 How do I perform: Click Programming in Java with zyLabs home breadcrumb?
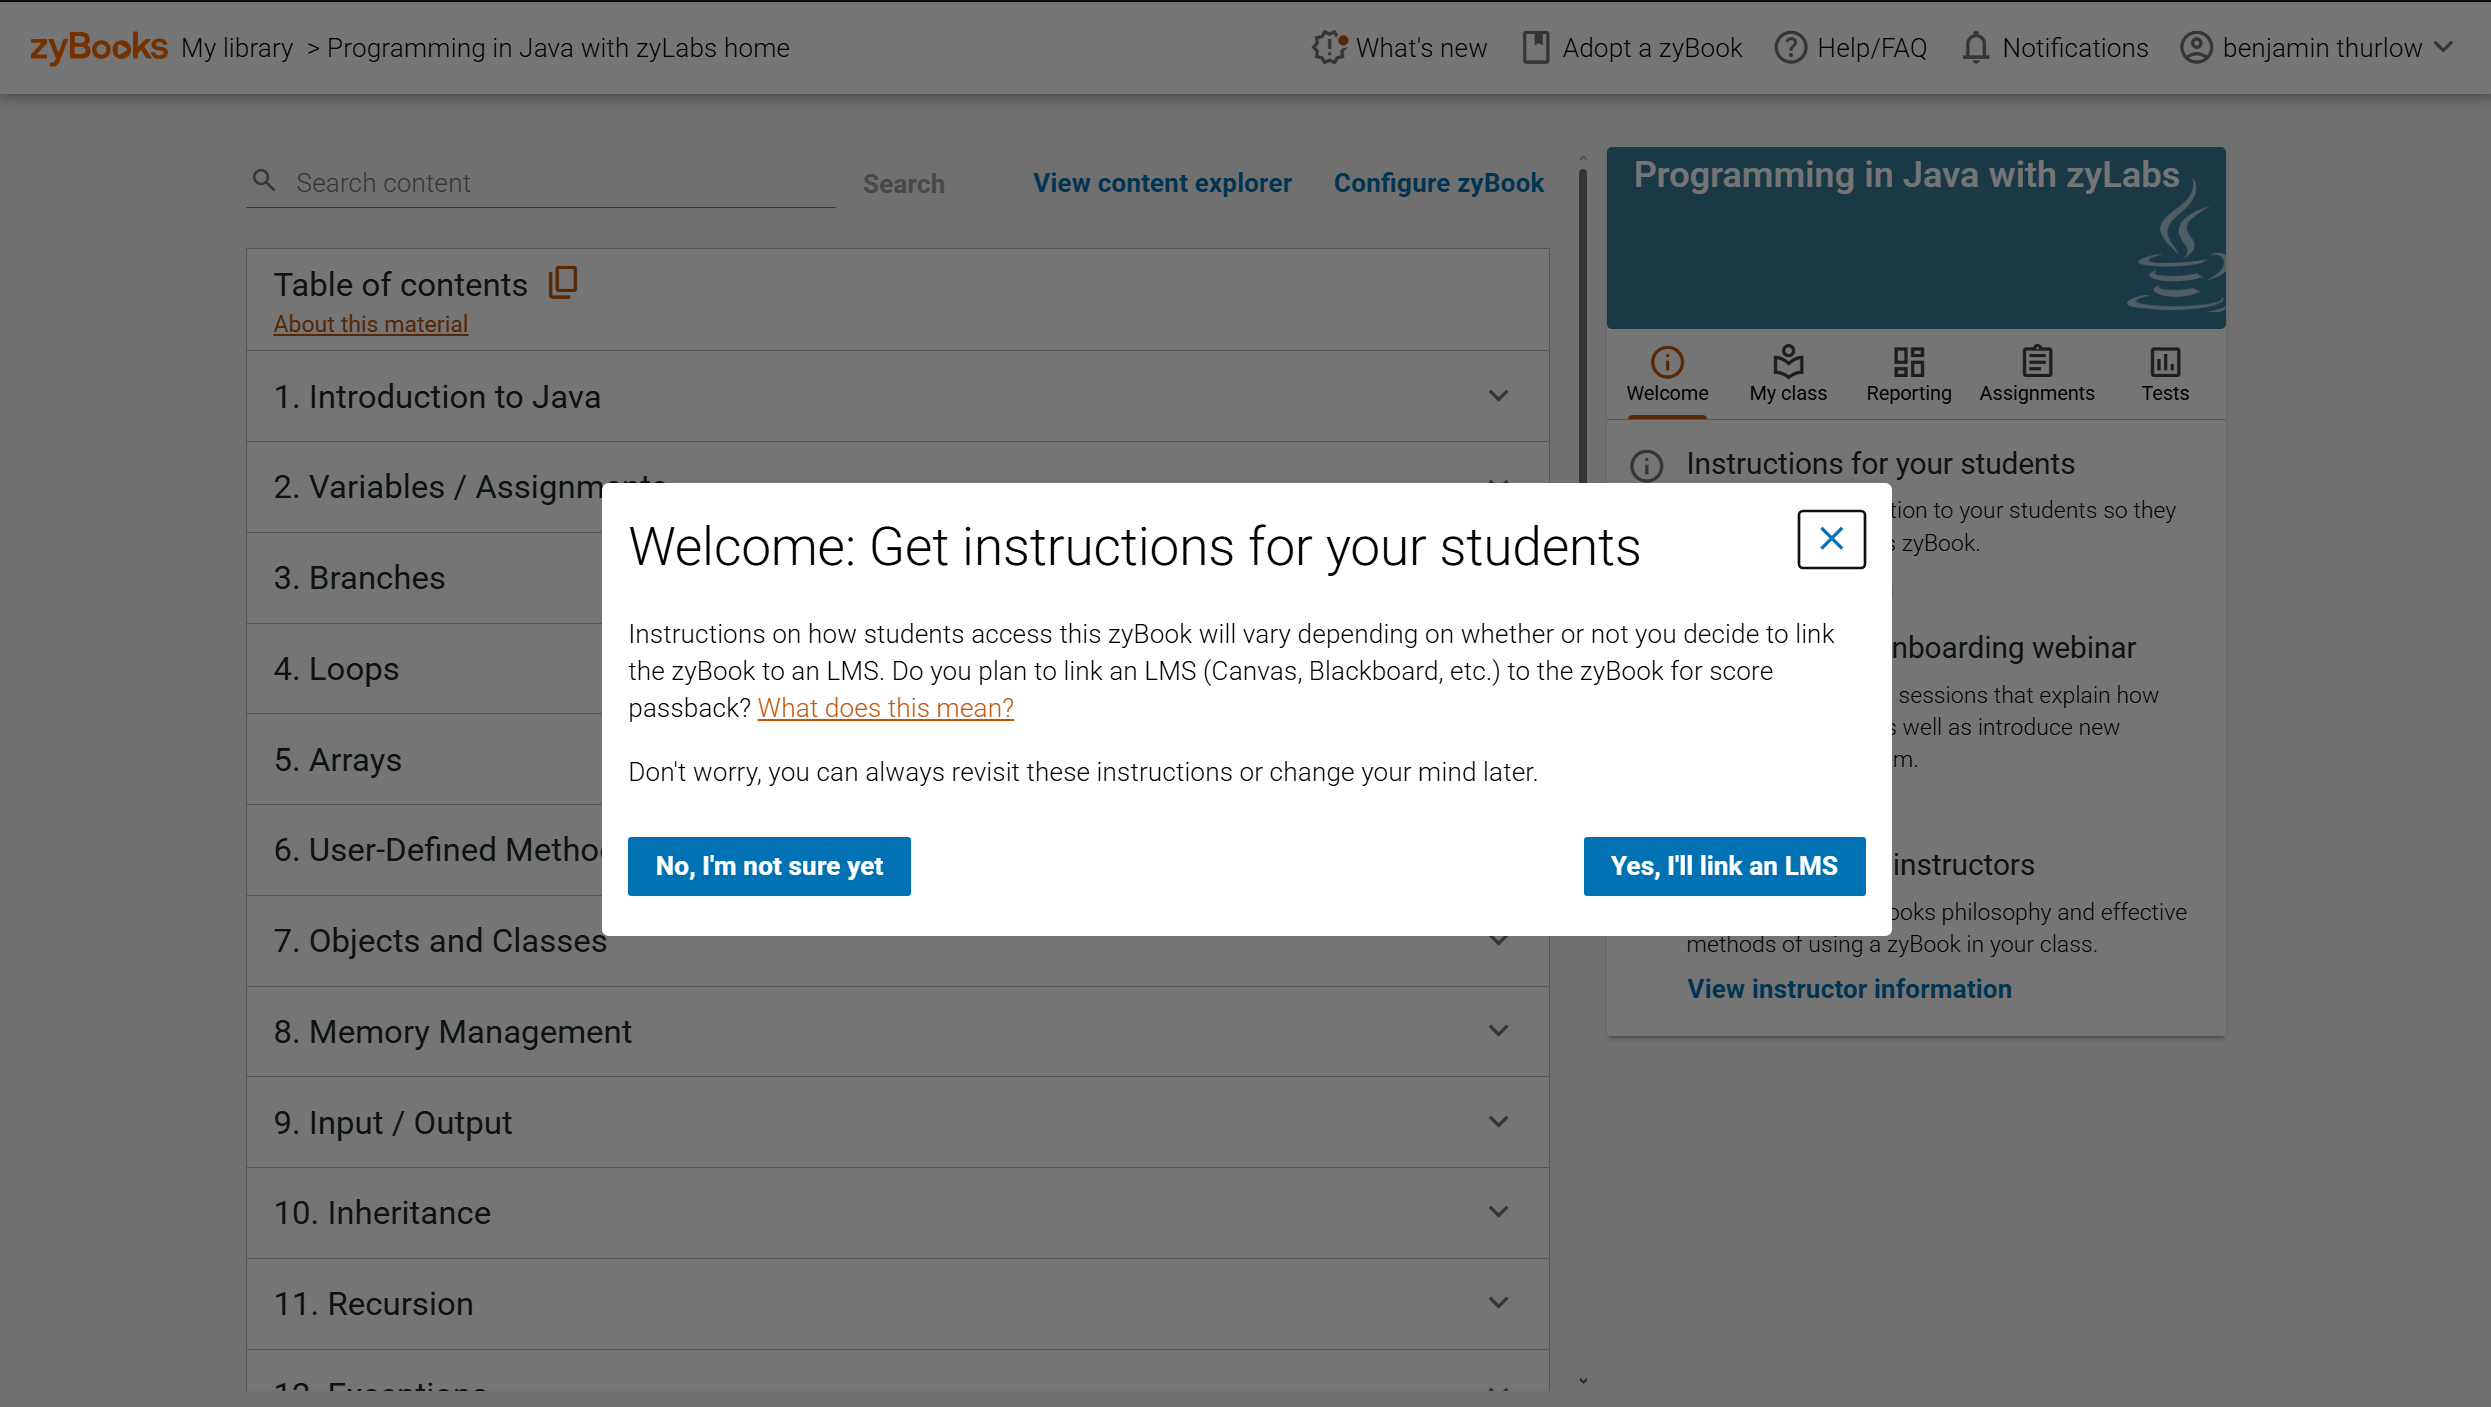(x=558, y=48)
